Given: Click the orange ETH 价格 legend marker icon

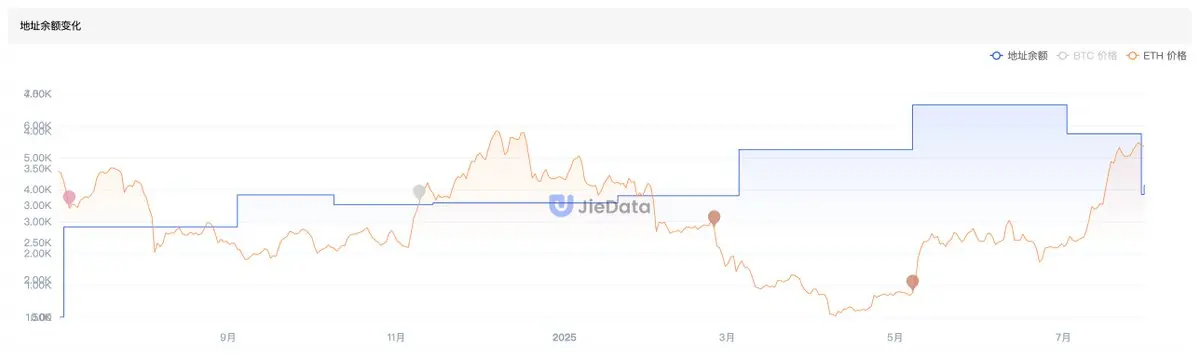Looking at the screenshot, I should [x=1133, y=56].
